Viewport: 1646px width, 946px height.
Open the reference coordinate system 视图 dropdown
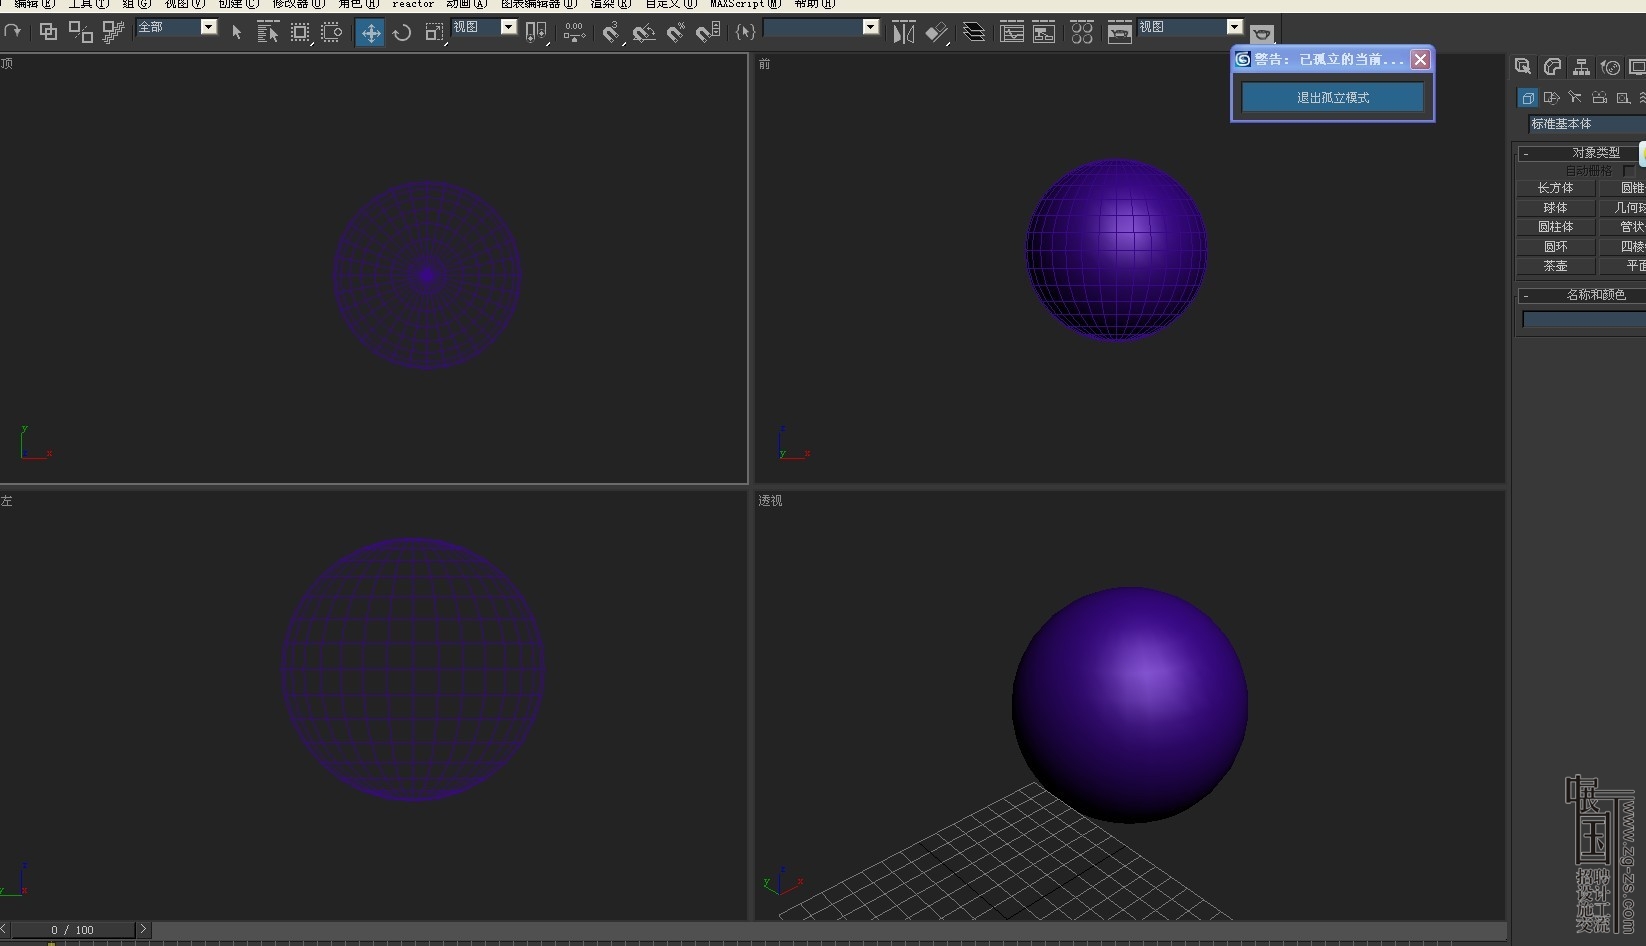pos(484,27)
